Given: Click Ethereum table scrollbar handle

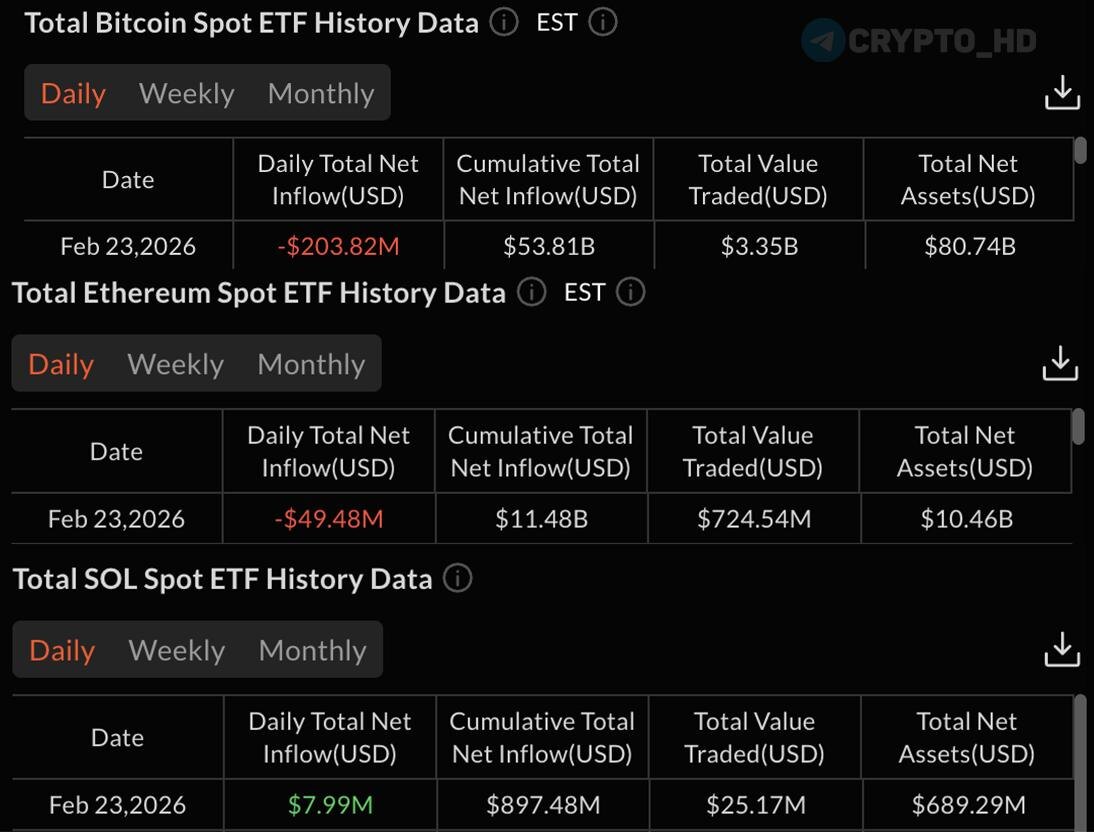Looking at the screenshot, I should [x=1078, y=426].
